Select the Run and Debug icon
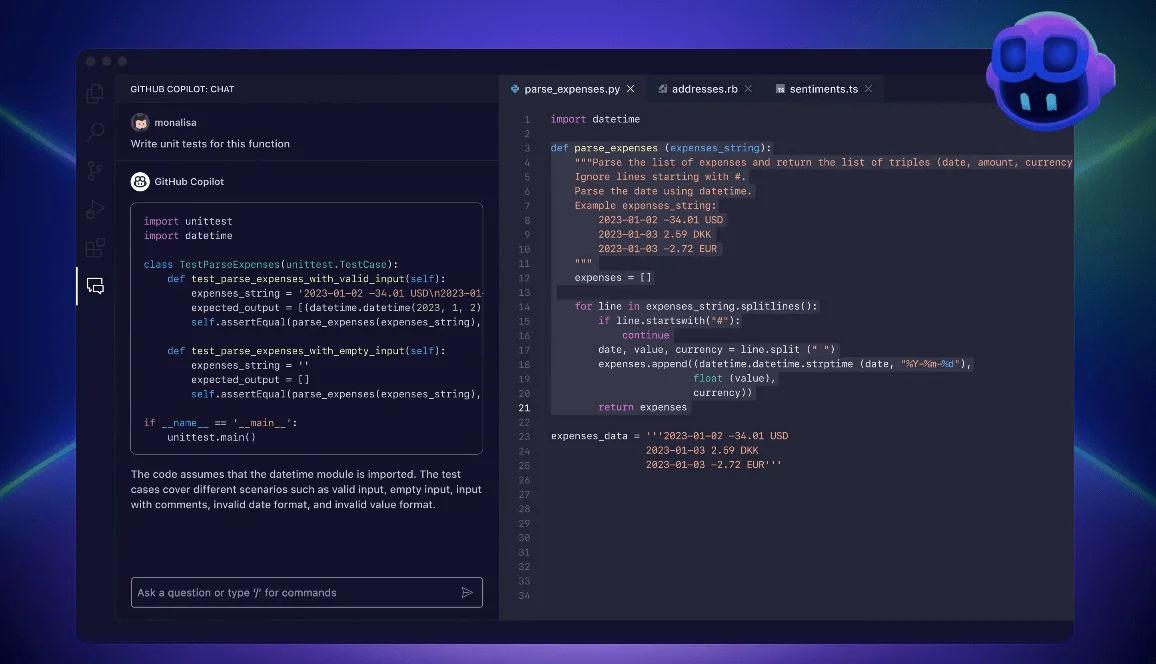The height and width of the screenshot is (664, 1156). (95, 208)
